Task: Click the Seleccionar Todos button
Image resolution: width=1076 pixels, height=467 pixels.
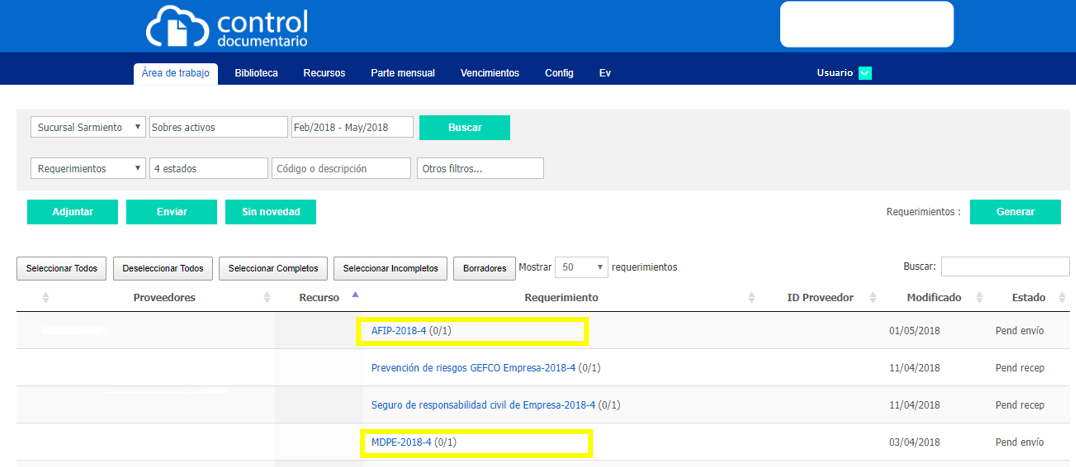Action: coord(62,268)
